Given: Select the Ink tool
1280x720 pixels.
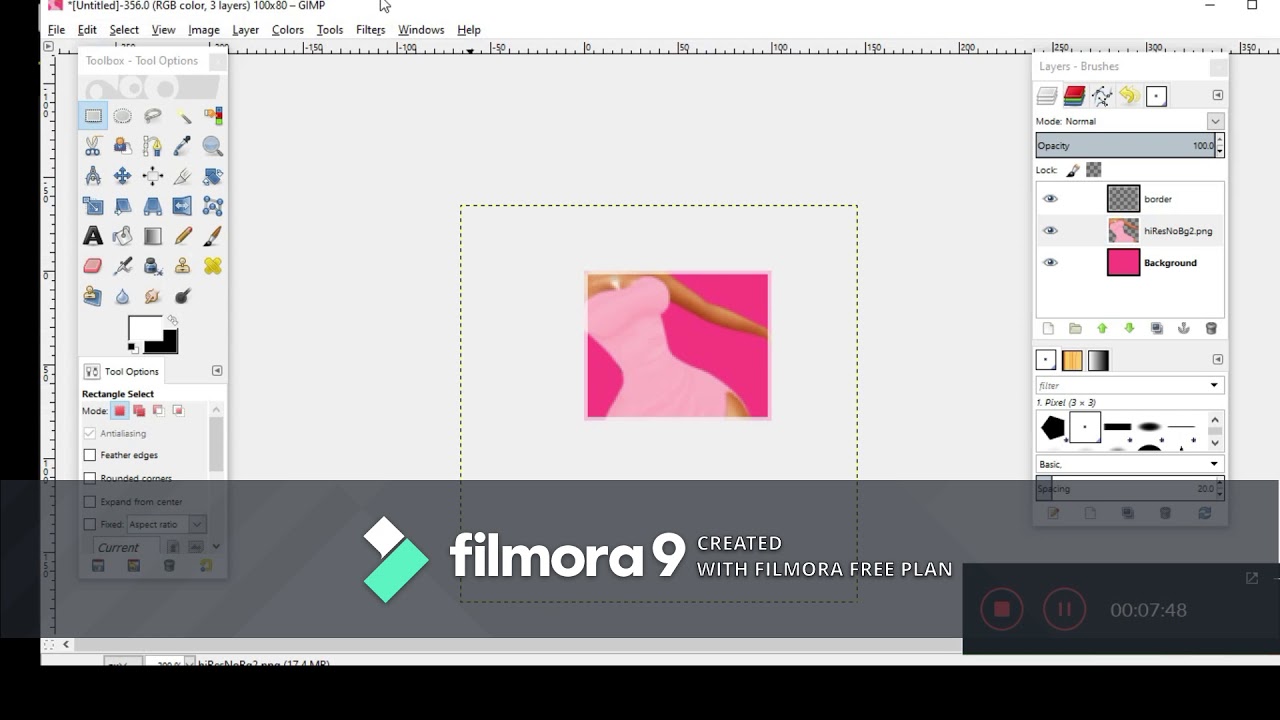Looking at the screenshot, I should [152, 266].
